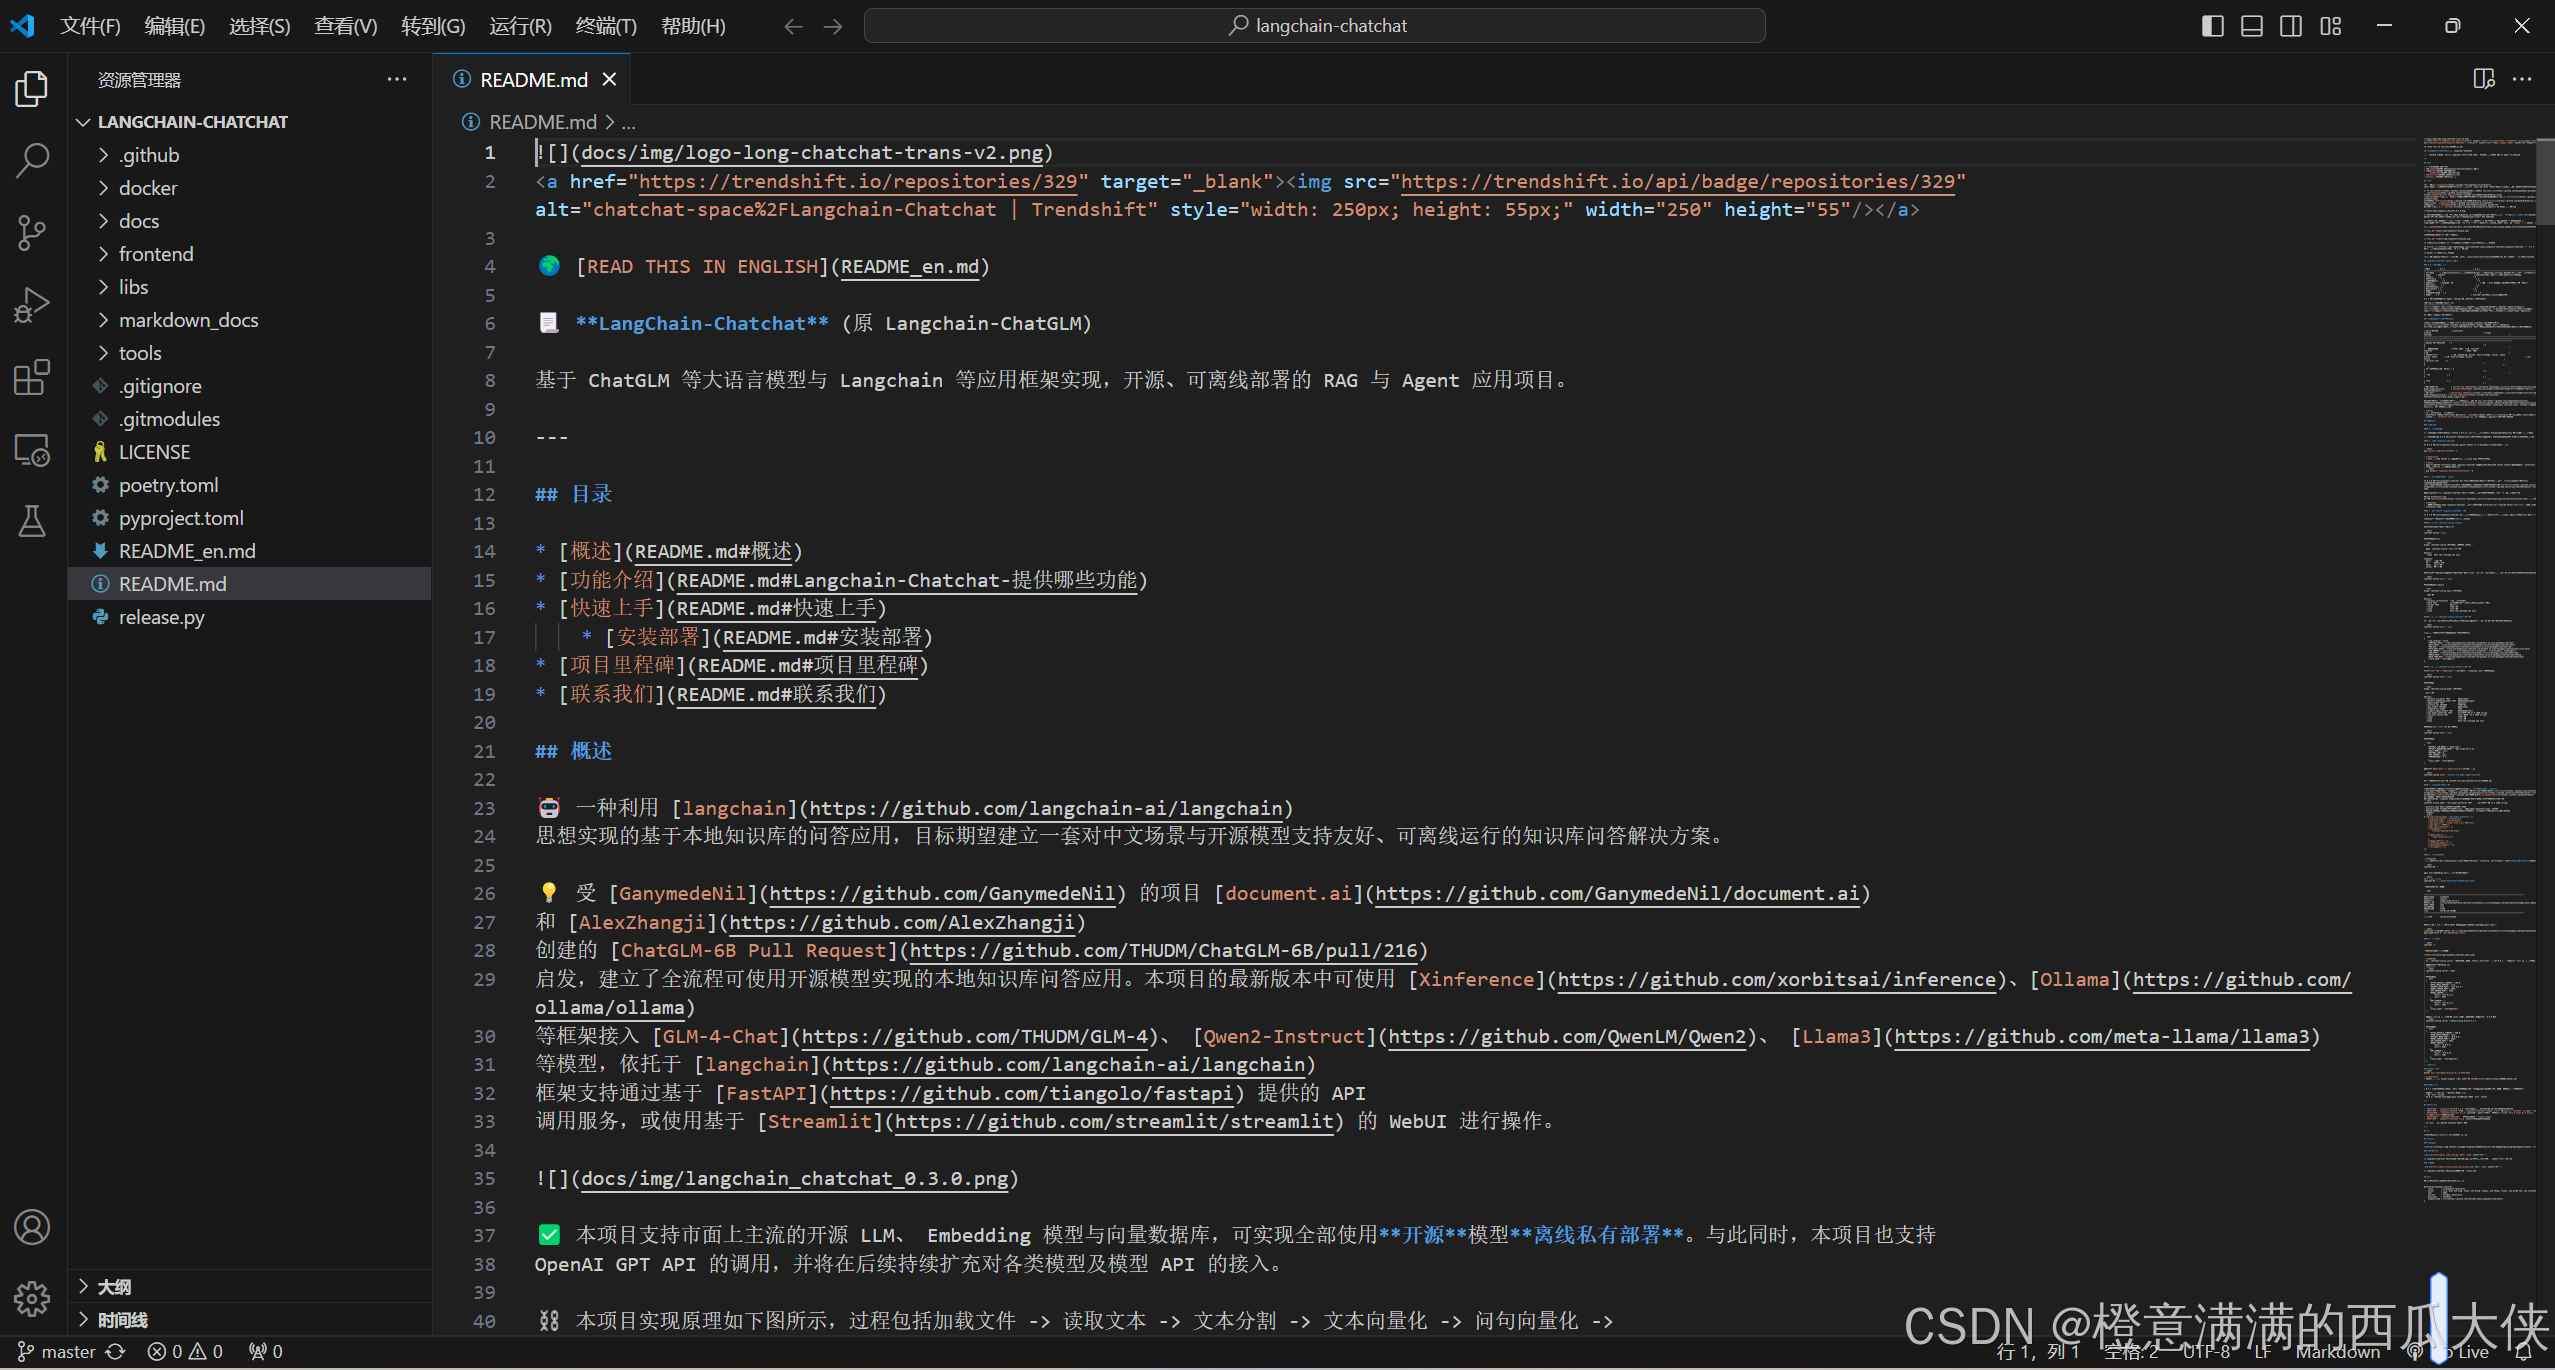
Task: Expand the docs folder
Action: click(x=250, y=221)
